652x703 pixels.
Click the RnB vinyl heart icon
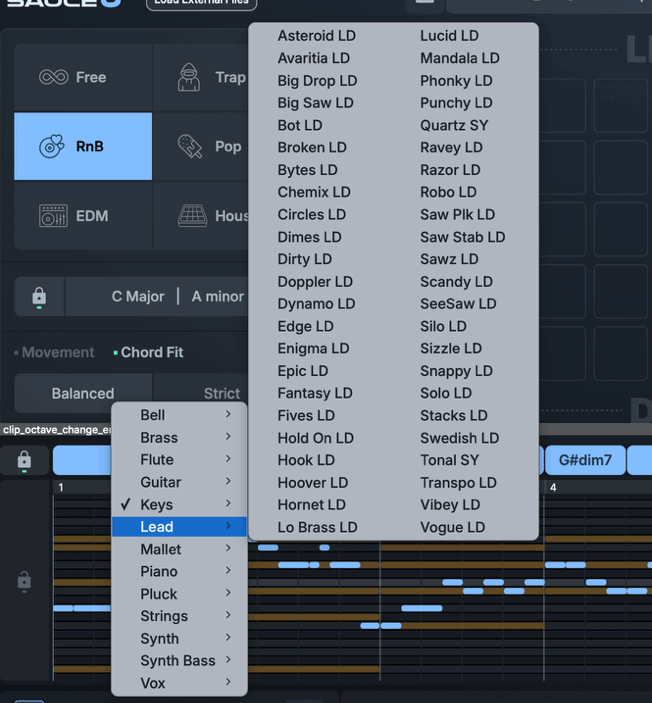52,147
